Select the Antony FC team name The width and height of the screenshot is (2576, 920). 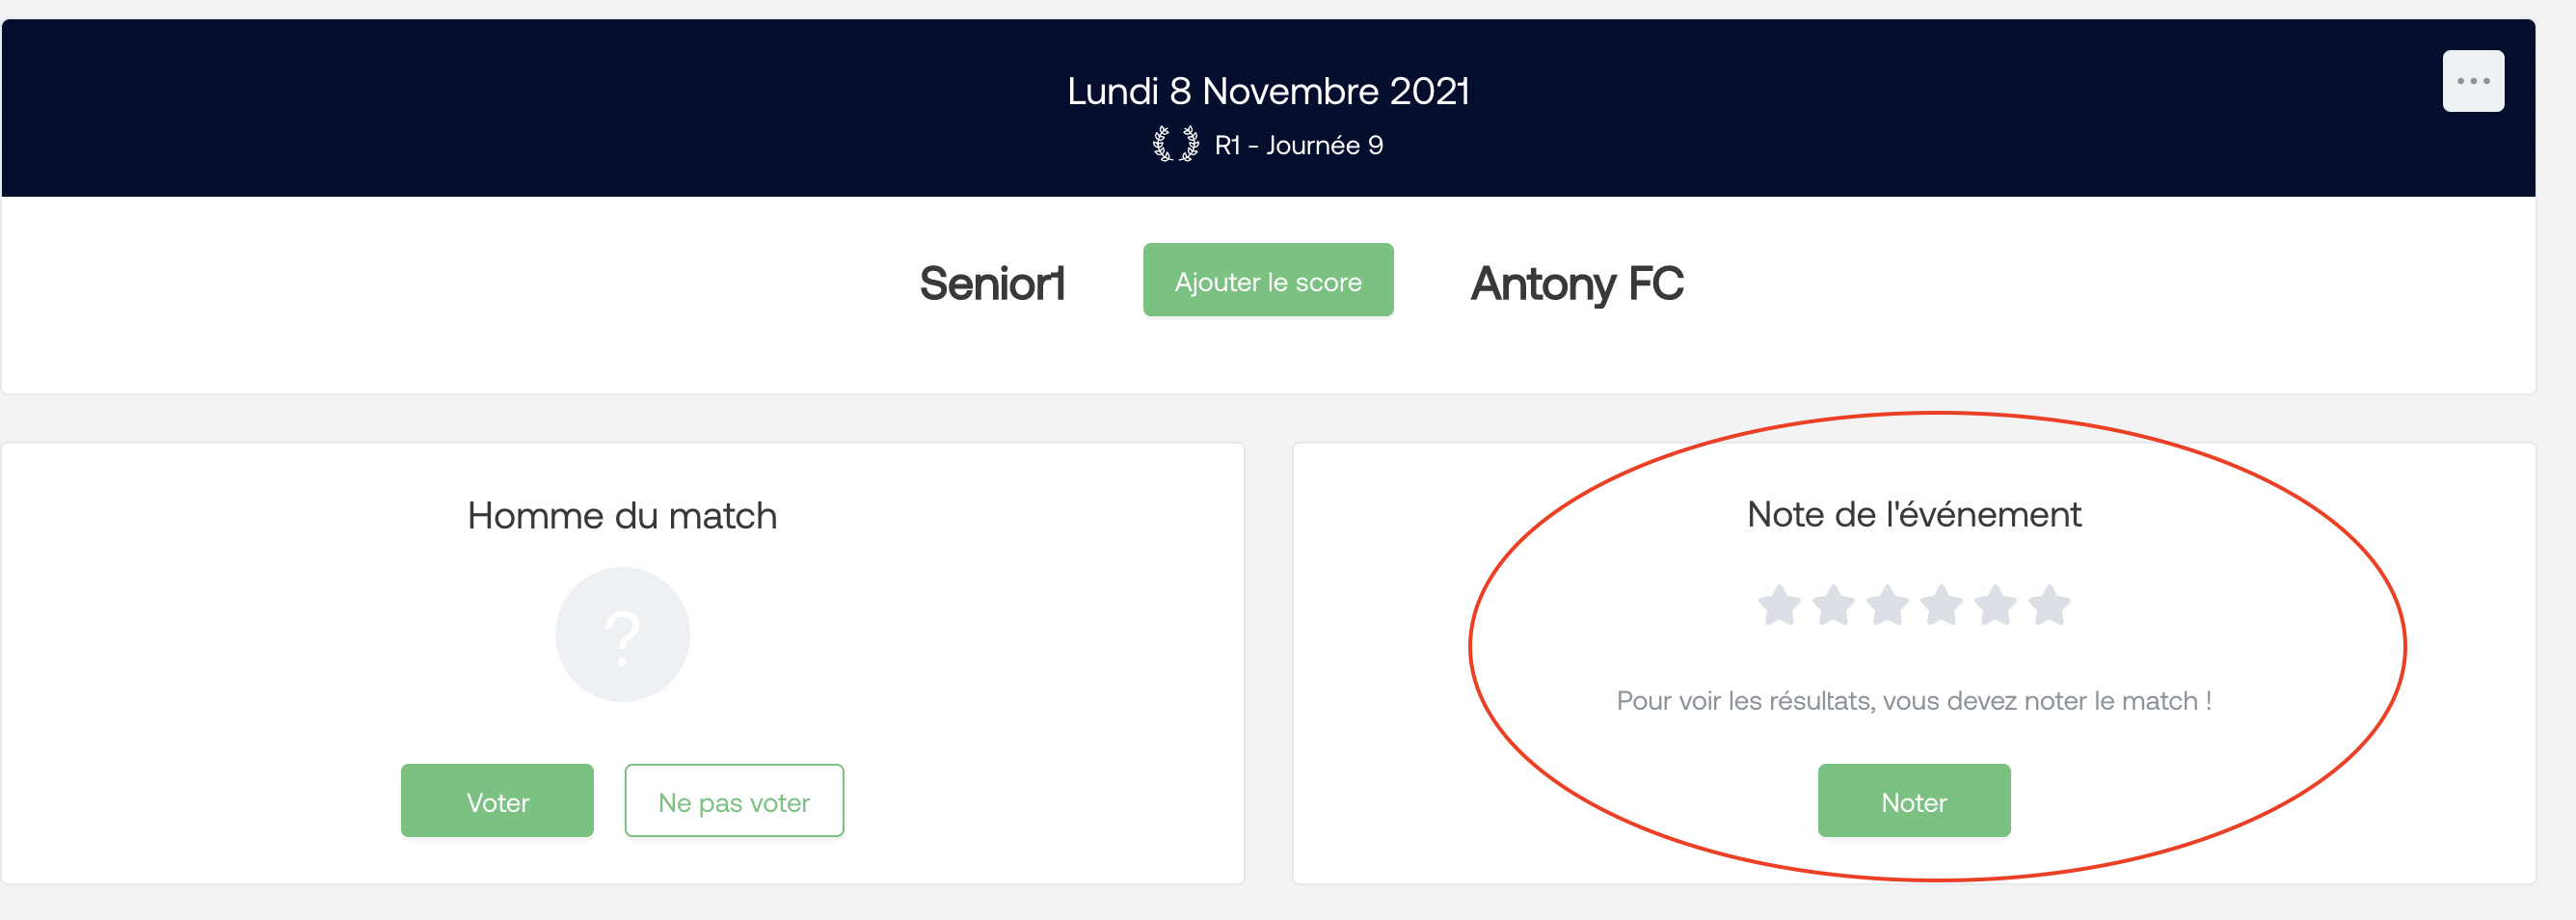pyautogui.click(x=1577, y=284)
